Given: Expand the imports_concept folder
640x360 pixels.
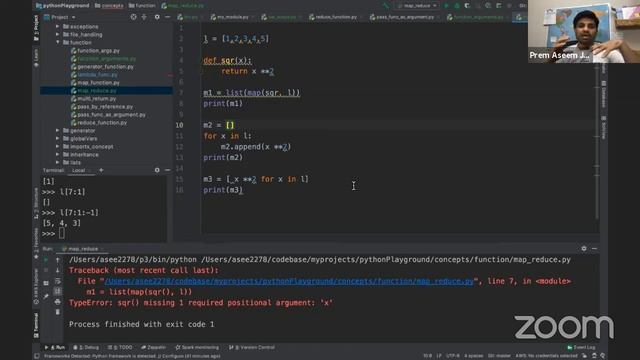Looking at the screenshot, I should coord(58,147).
